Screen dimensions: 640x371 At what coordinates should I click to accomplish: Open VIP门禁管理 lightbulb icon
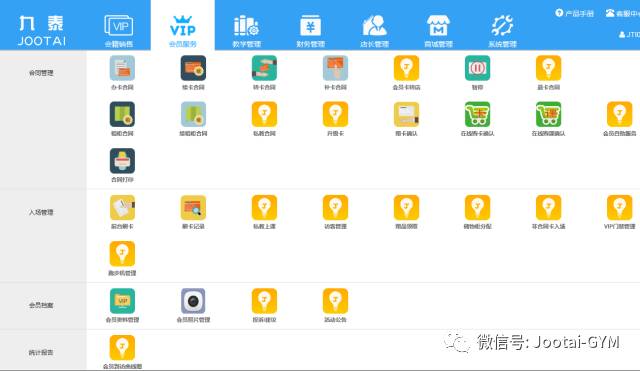pos(619,208)
